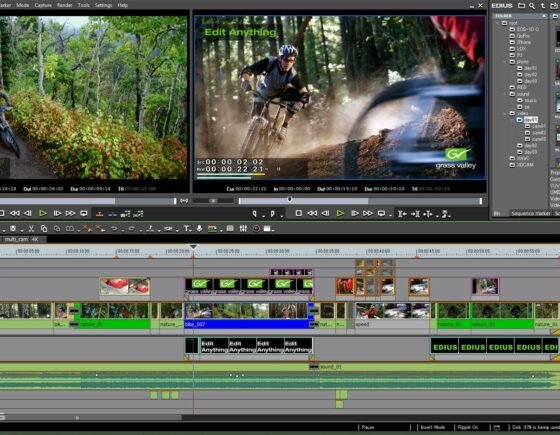Screen dimensions: 560x435
Task: Open dropdown beside Set In icon
Action: [263, 216]
